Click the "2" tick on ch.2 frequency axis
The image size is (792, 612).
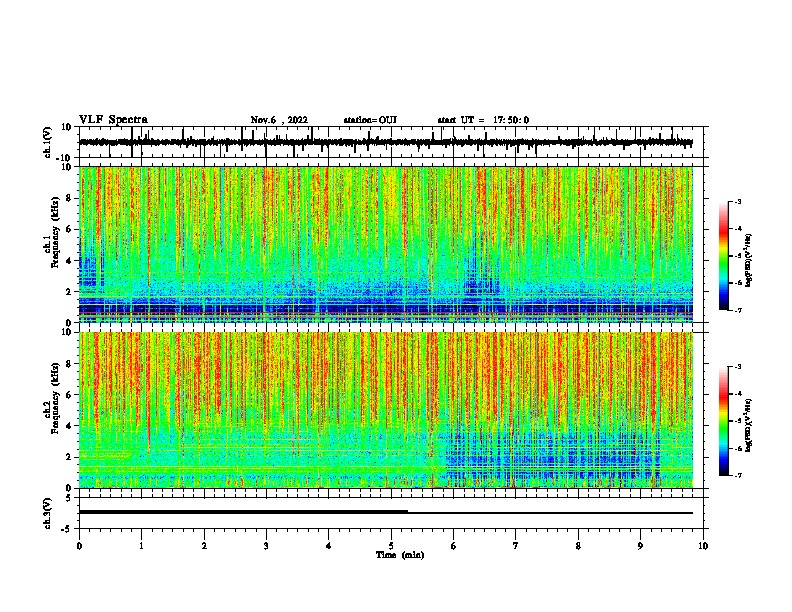[70, 457]
